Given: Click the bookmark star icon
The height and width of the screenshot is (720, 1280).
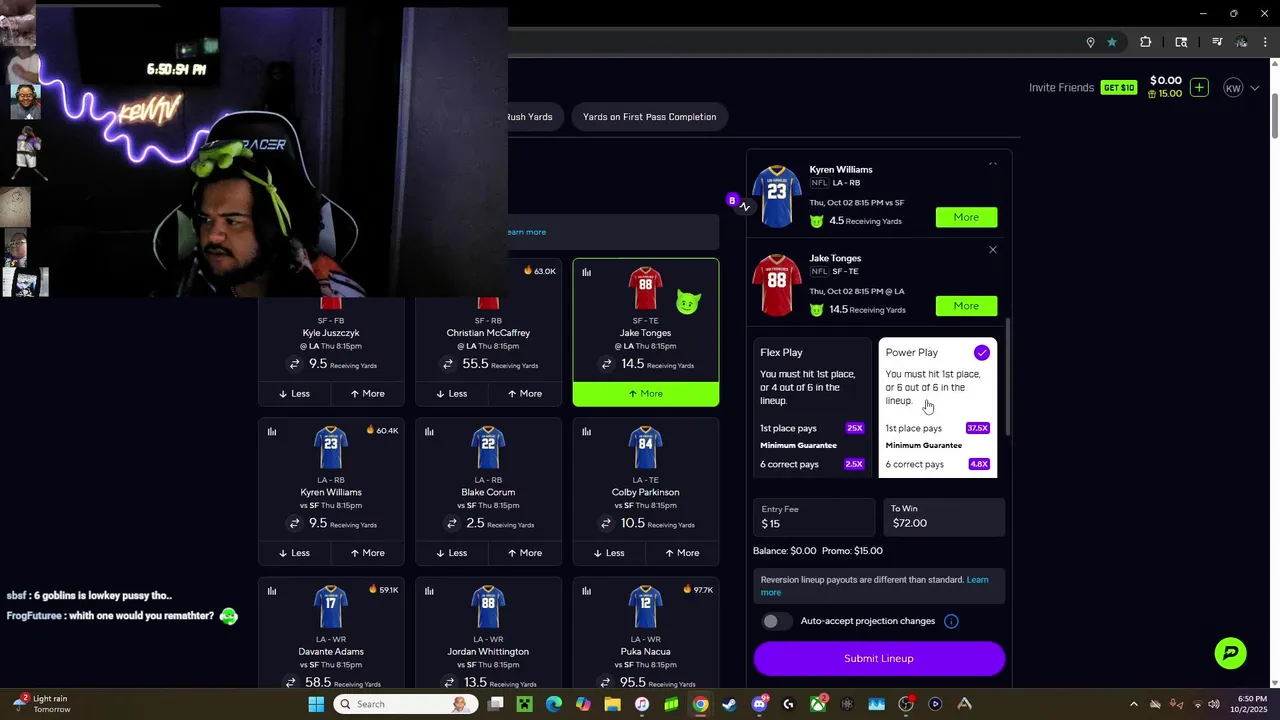Looking at the screenshot, I should point(1112,42).
